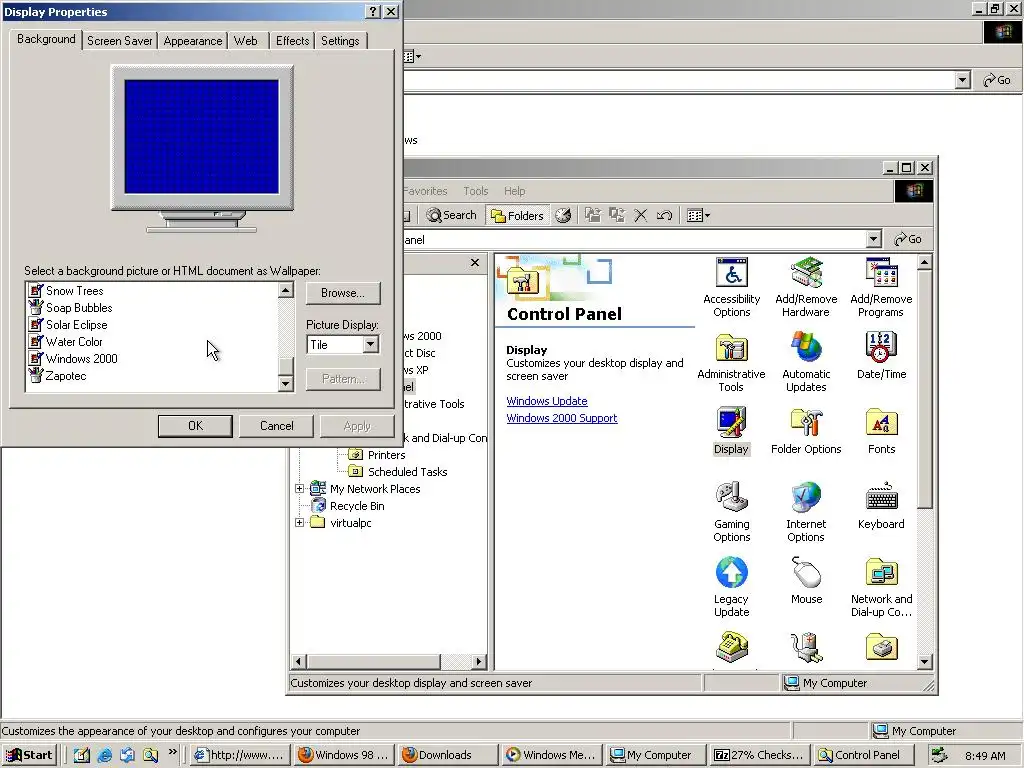The height and width of the screenshot is (768, 1024).
Task: Click the Go button in Control Panel window
Action: (x=908, y=239)
